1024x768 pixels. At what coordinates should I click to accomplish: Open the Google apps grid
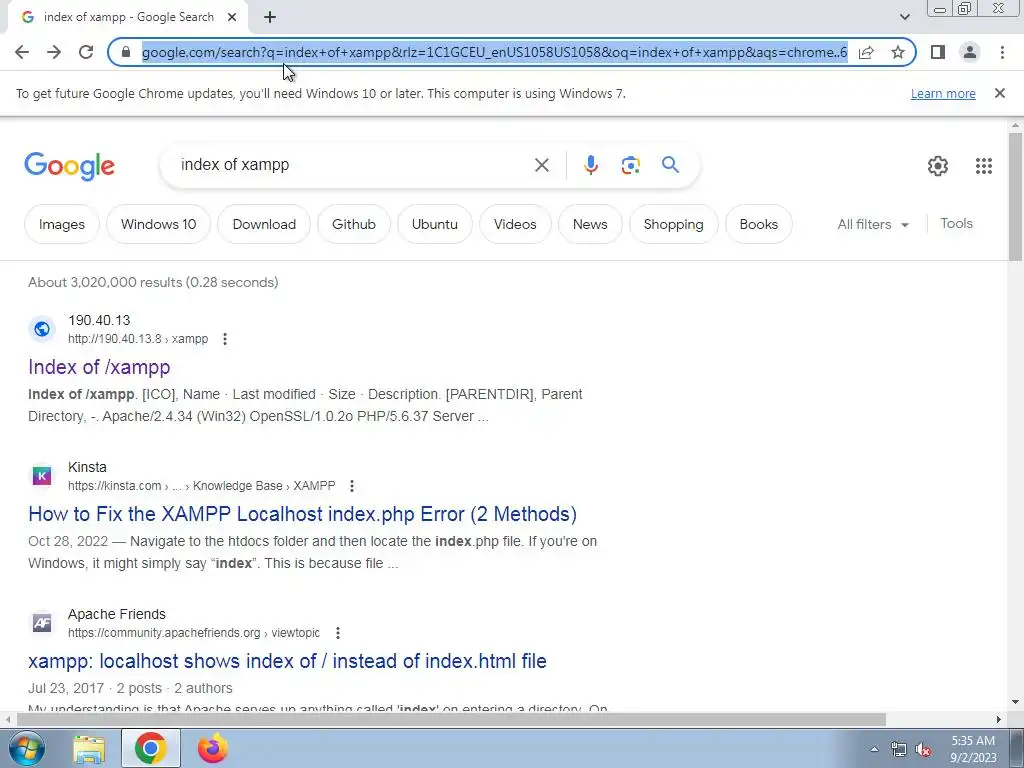984,166
